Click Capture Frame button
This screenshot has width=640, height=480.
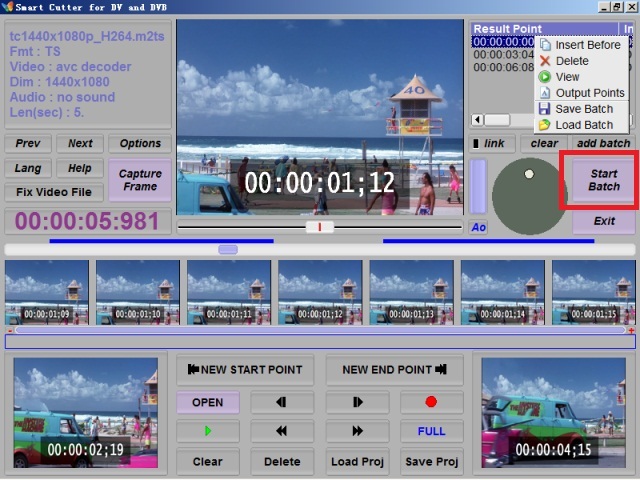(140, 180)
